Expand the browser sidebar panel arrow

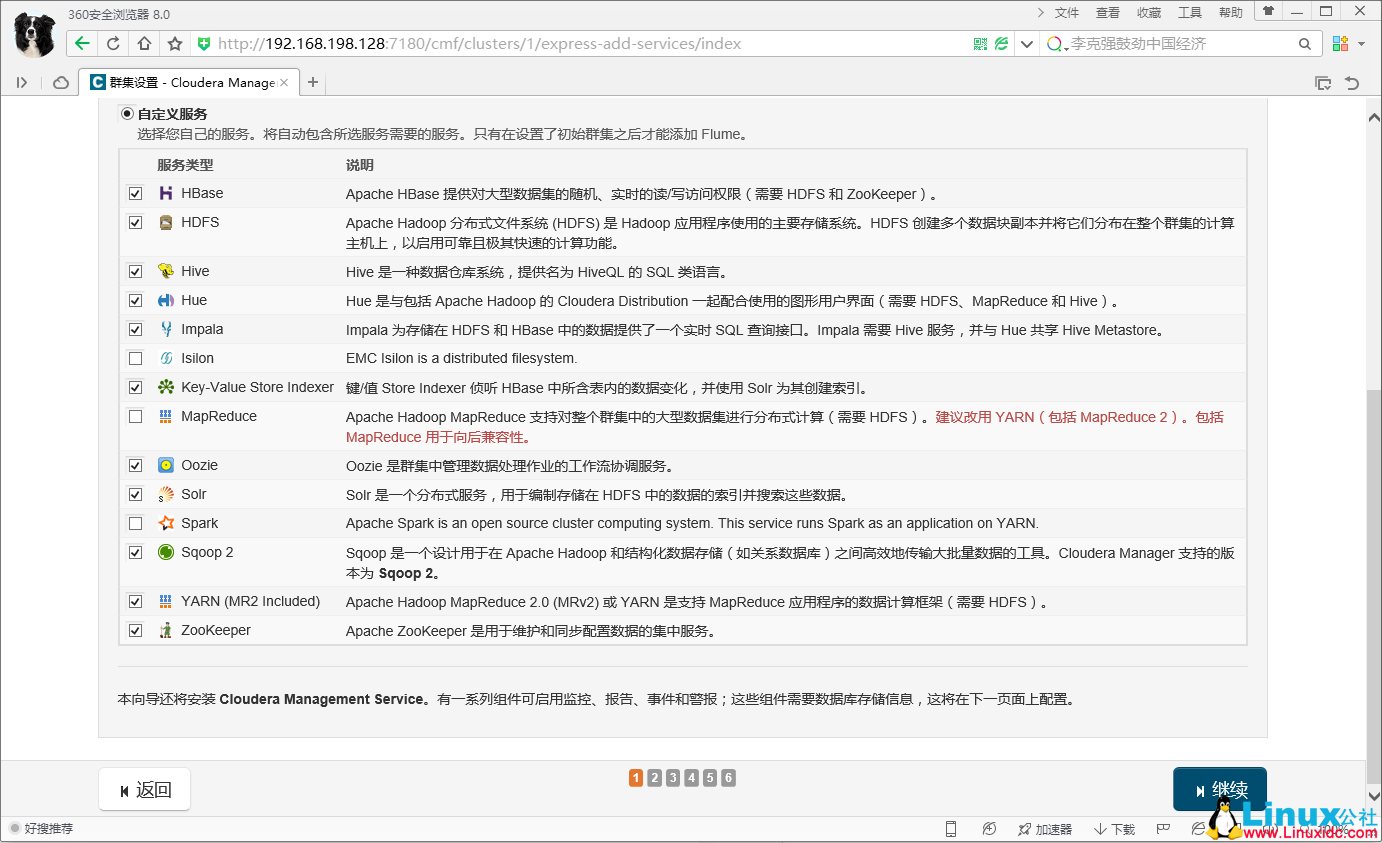point(22,82)
